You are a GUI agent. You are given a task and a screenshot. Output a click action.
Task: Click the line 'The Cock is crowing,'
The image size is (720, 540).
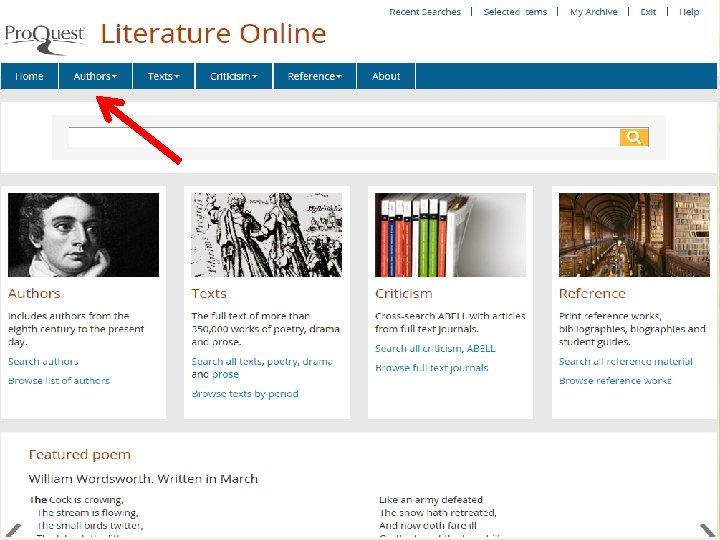77,500
